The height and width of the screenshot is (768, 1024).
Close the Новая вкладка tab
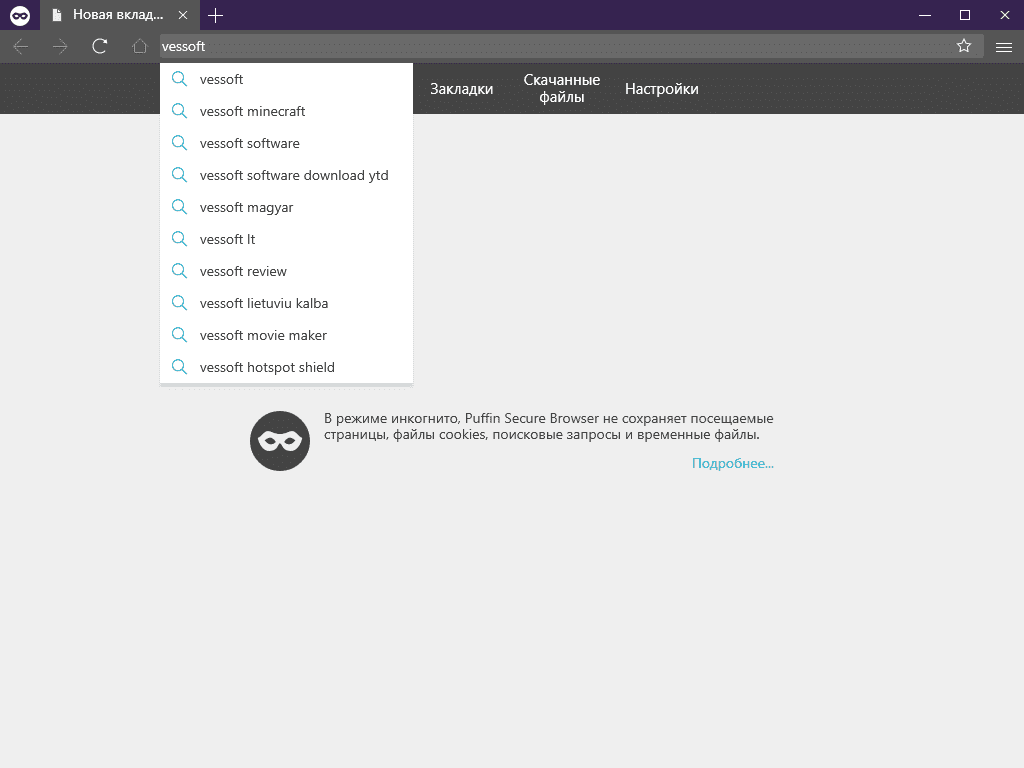pos(183,15)
